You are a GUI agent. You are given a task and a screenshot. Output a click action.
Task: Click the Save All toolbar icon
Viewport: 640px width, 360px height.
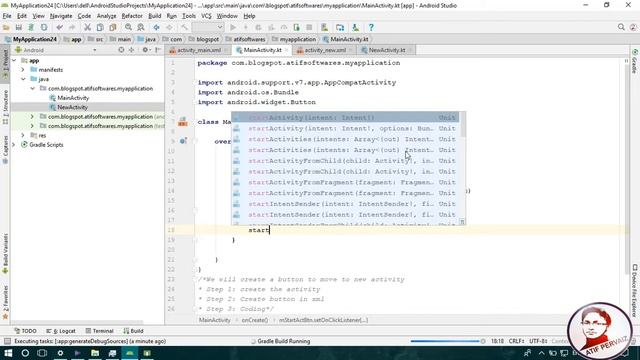[18, 27]
